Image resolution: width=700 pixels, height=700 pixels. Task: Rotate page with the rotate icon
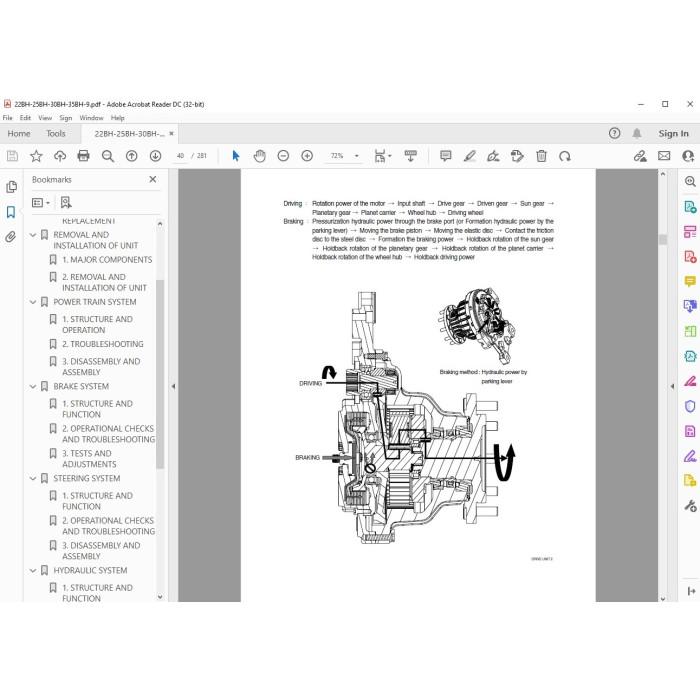pyautogui.click(x=565, y=156)
